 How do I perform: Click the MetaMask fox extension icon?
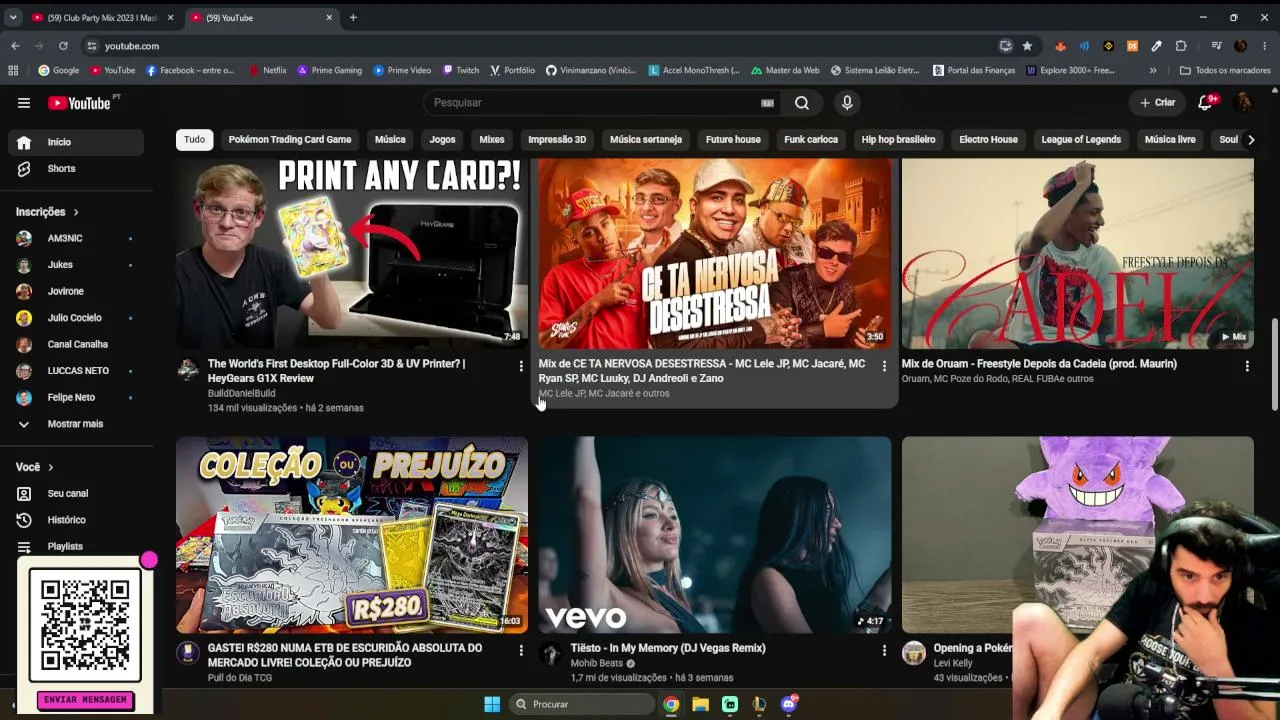(1060, 46)
